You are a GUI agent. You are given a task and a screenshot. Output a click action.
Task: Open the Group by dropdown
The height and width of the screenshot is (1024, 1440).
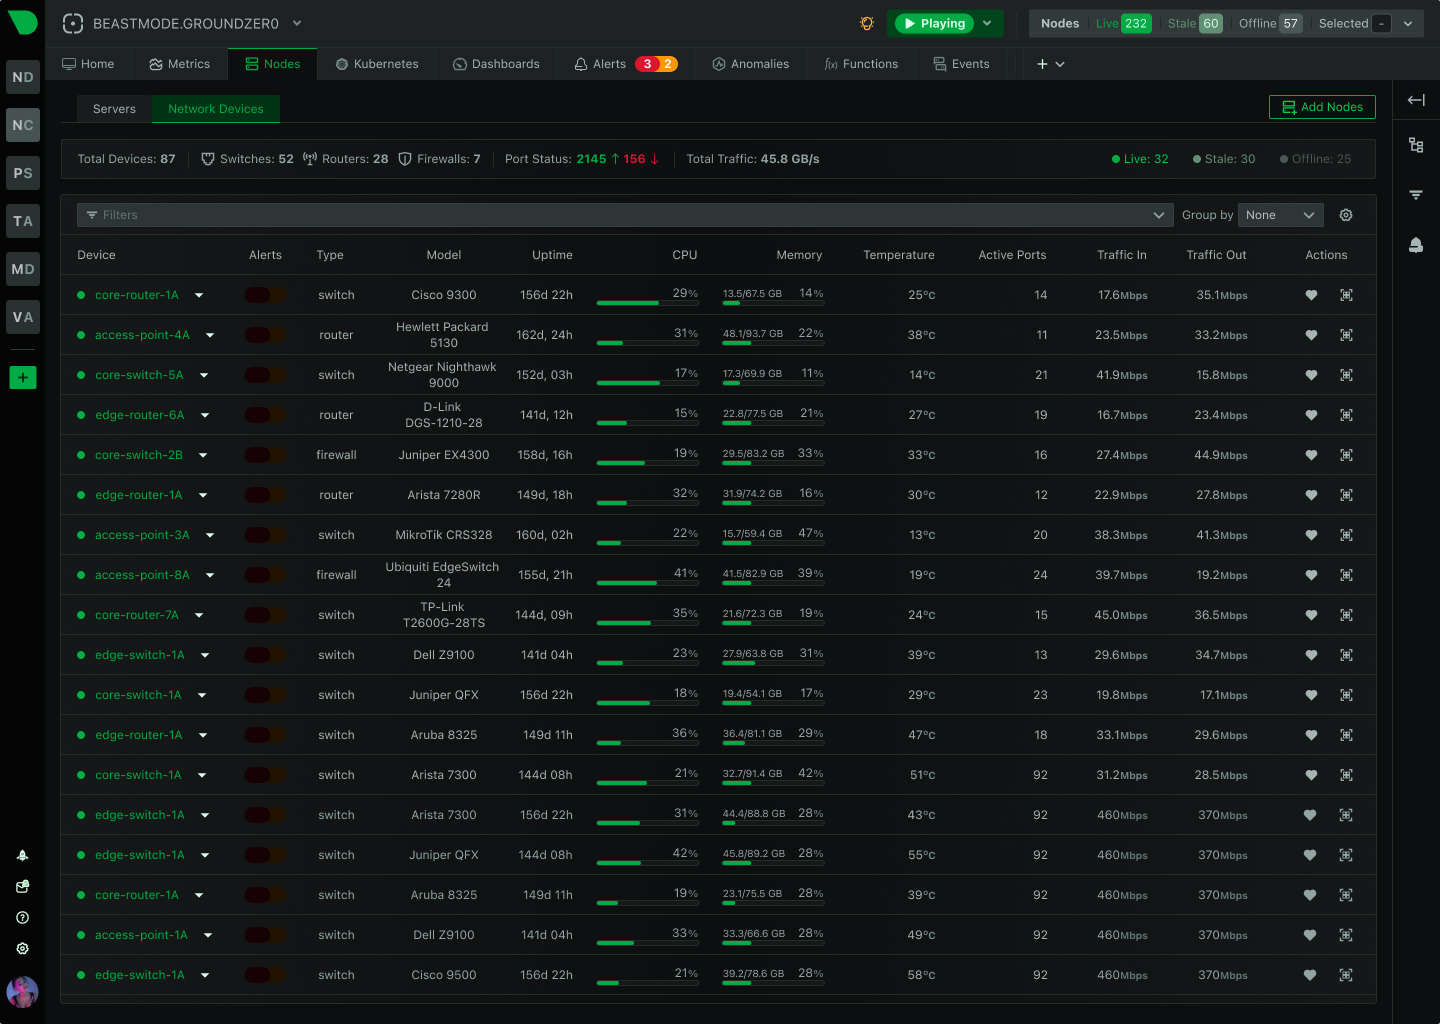tap(1280, 215)
